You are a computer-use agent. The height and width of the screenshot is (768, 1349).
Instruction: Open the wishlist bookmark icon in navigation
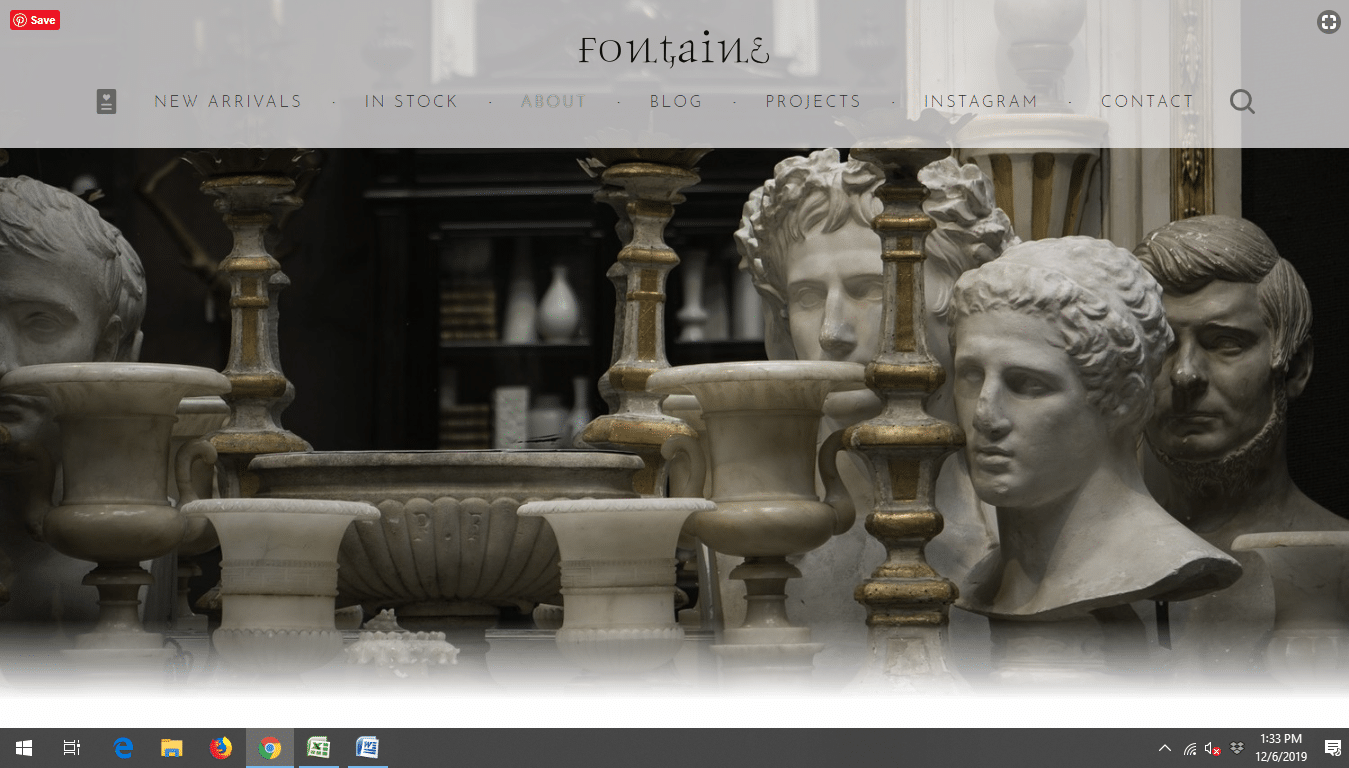pyautogui.click(x=106, y=101)
